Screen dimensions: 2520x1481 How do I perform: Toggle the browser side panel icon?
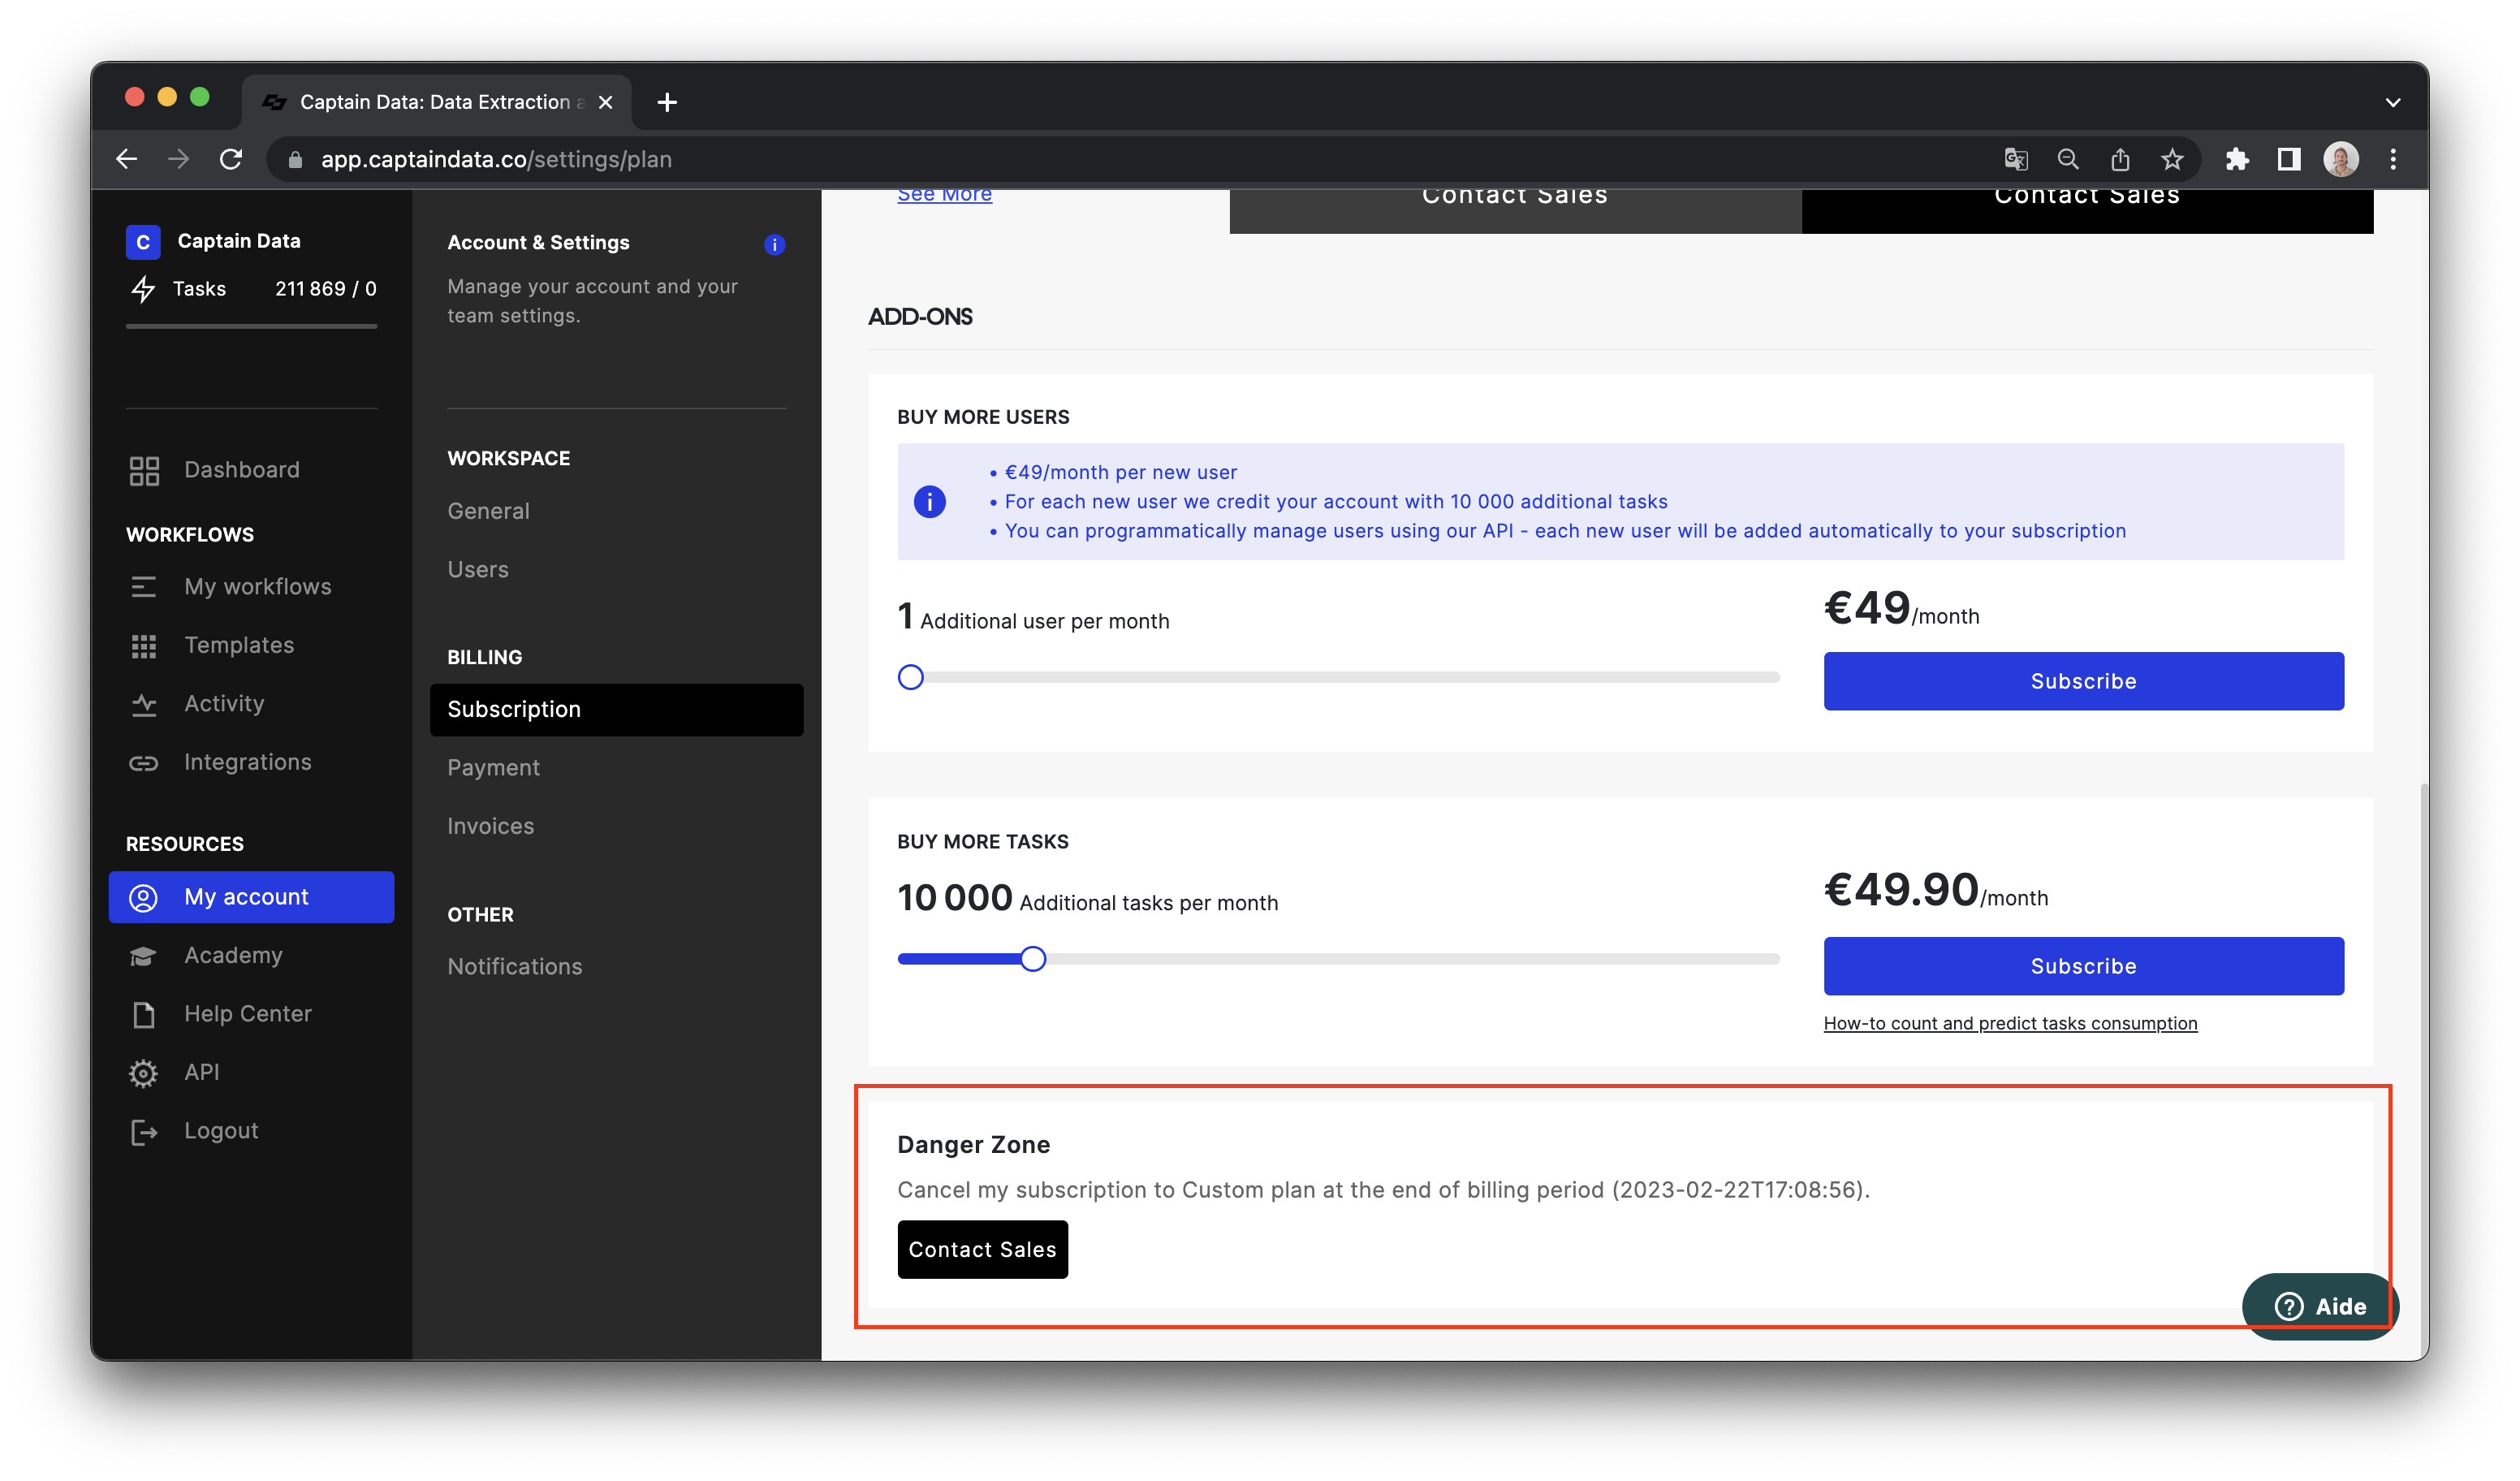[2289, 159]
